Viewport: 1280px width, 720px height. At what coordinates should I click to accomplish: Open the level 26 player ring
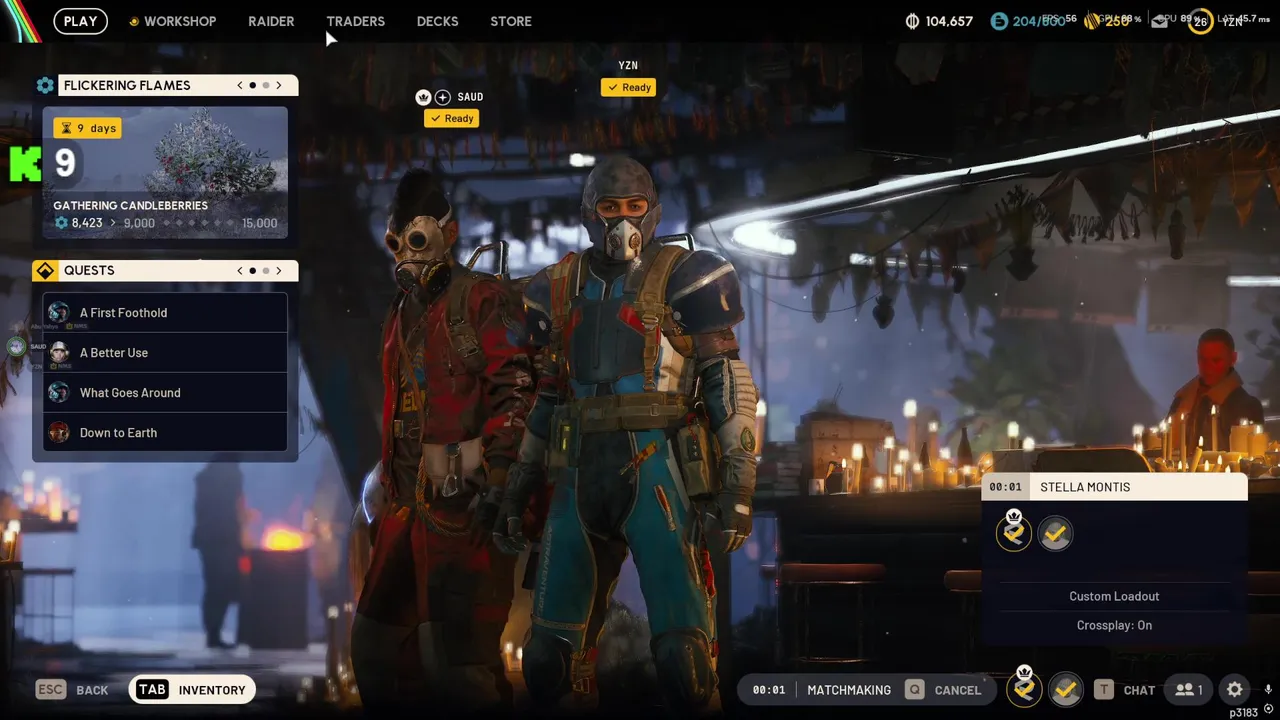click(x=1200, y=21)
